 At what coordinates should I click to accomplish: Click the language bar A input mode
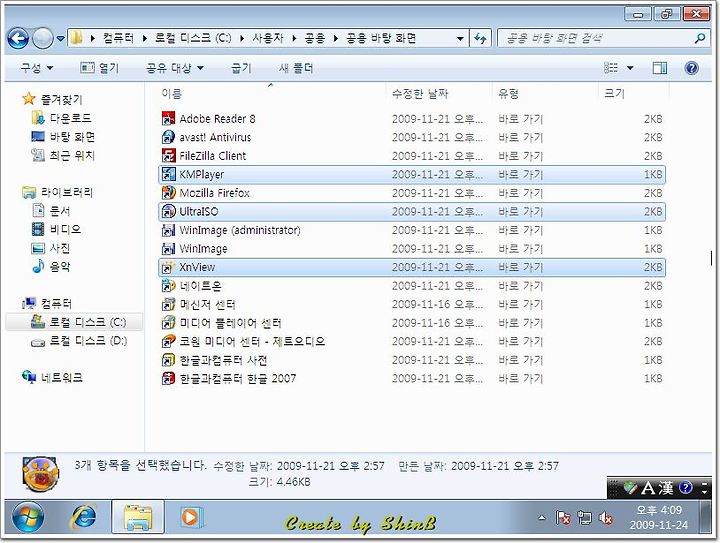coord(647,488)
